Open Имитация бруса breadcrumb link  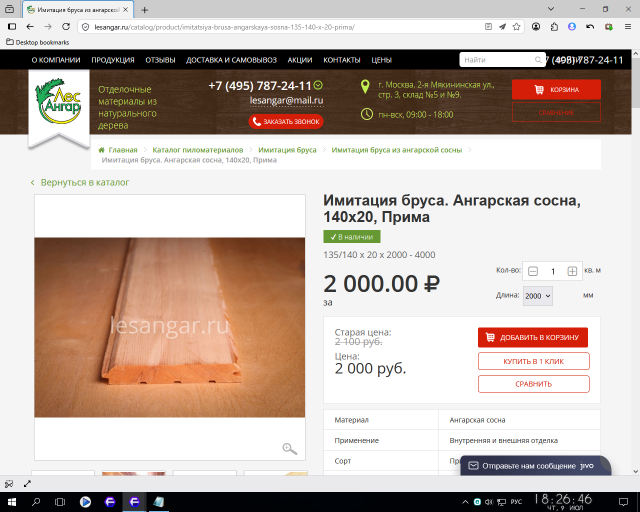tap(287, 150)
